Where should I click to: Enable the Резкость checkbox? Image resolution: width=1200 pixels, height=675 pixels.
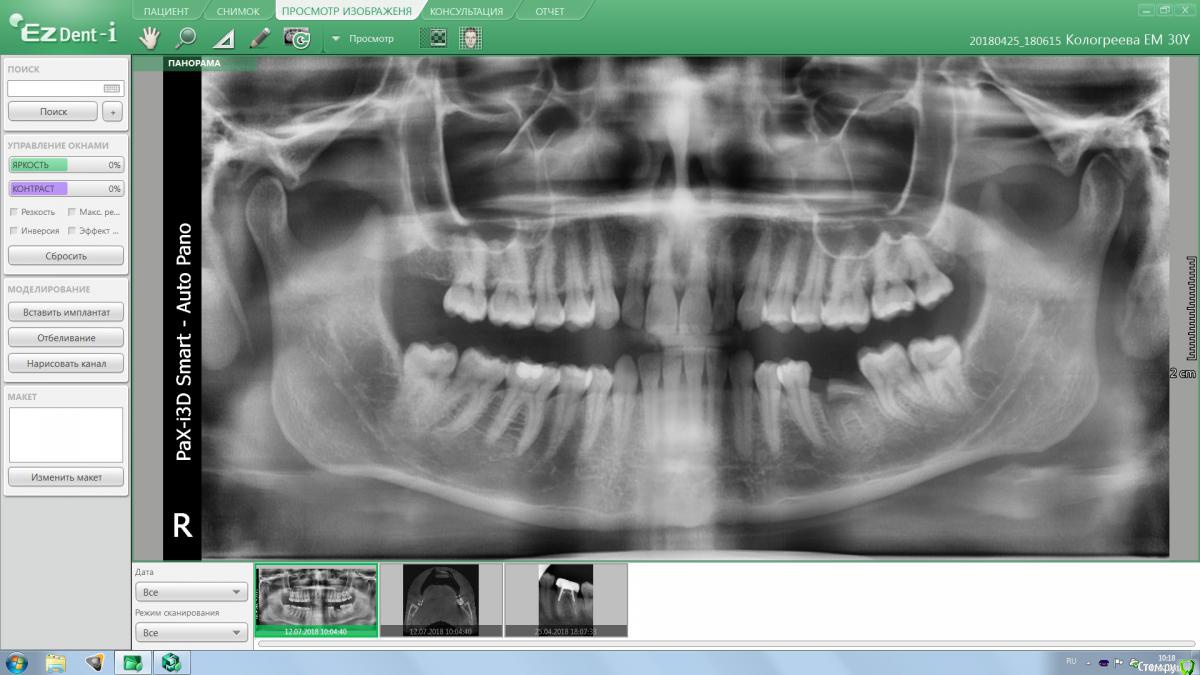click(13, 212)
